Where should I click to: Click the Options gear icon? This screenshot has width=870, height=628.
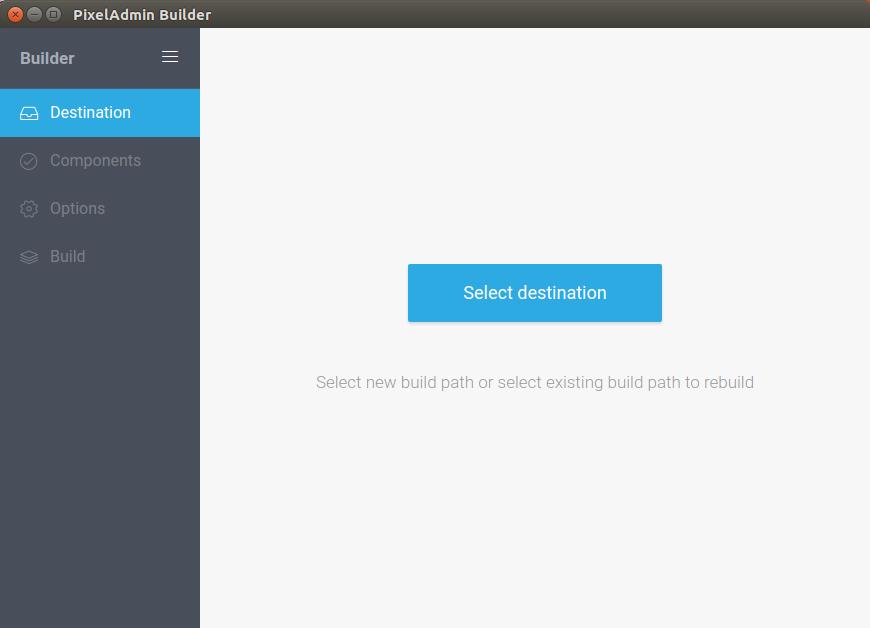click(x=29, y=209)
